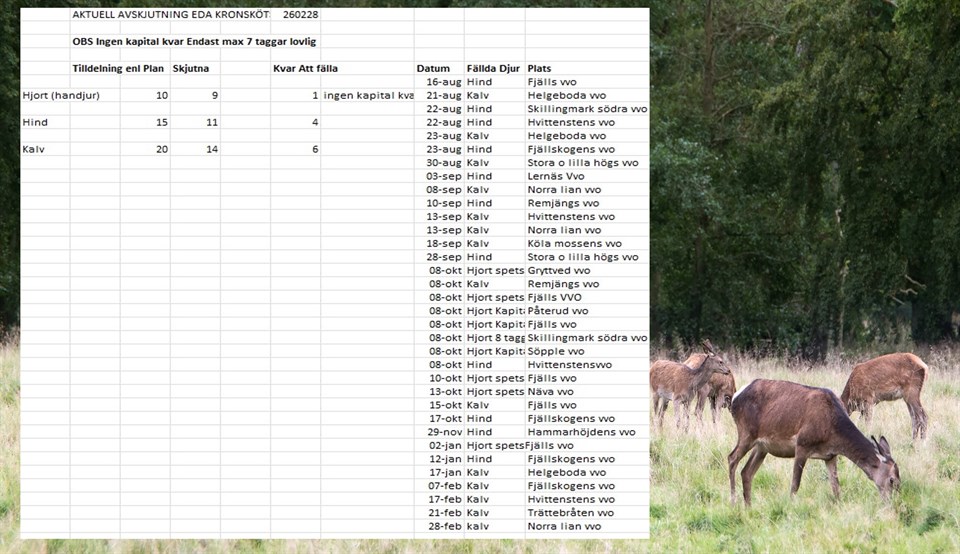Select the Datum column header
Viewport: 960px width, 554px height.
pyautogui.click(x=434, y=68)
